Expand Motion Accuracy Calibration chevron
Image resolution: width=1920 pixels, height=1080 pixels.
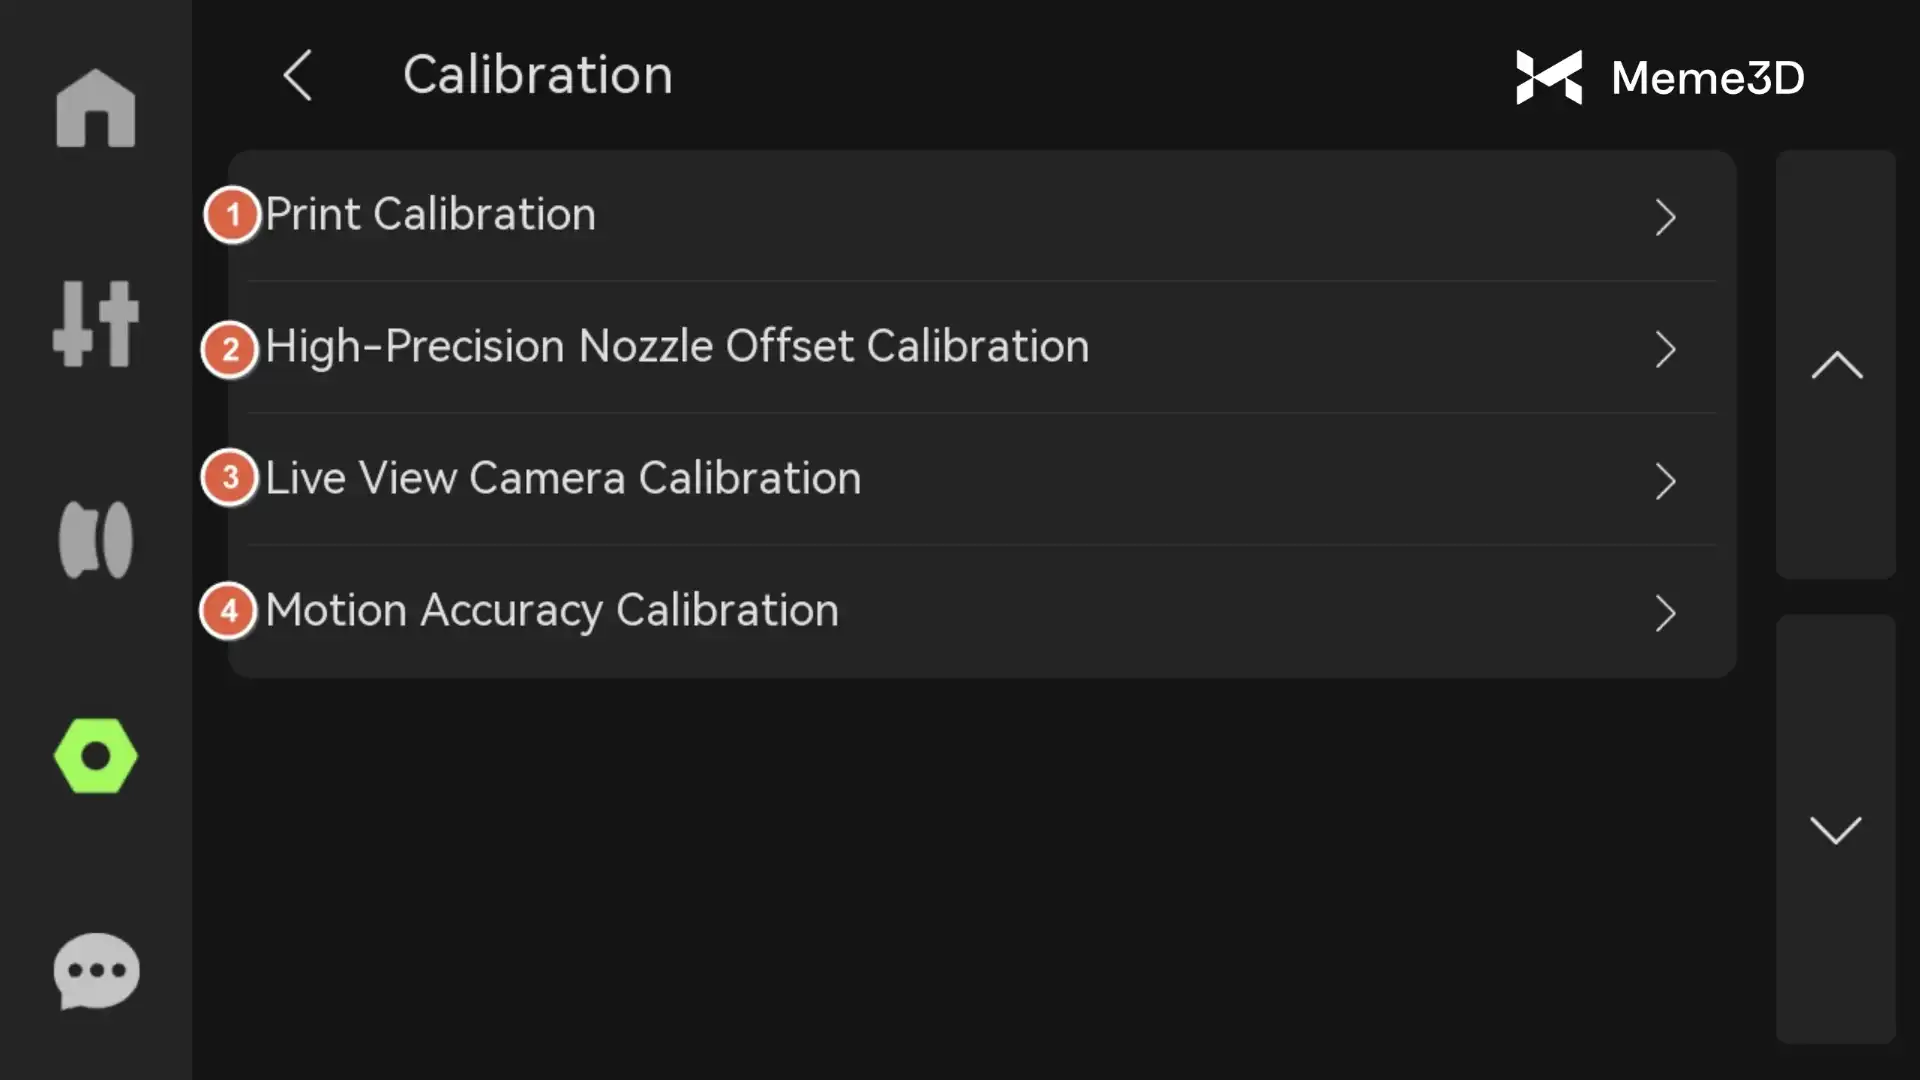click(x=1665, y=613)
